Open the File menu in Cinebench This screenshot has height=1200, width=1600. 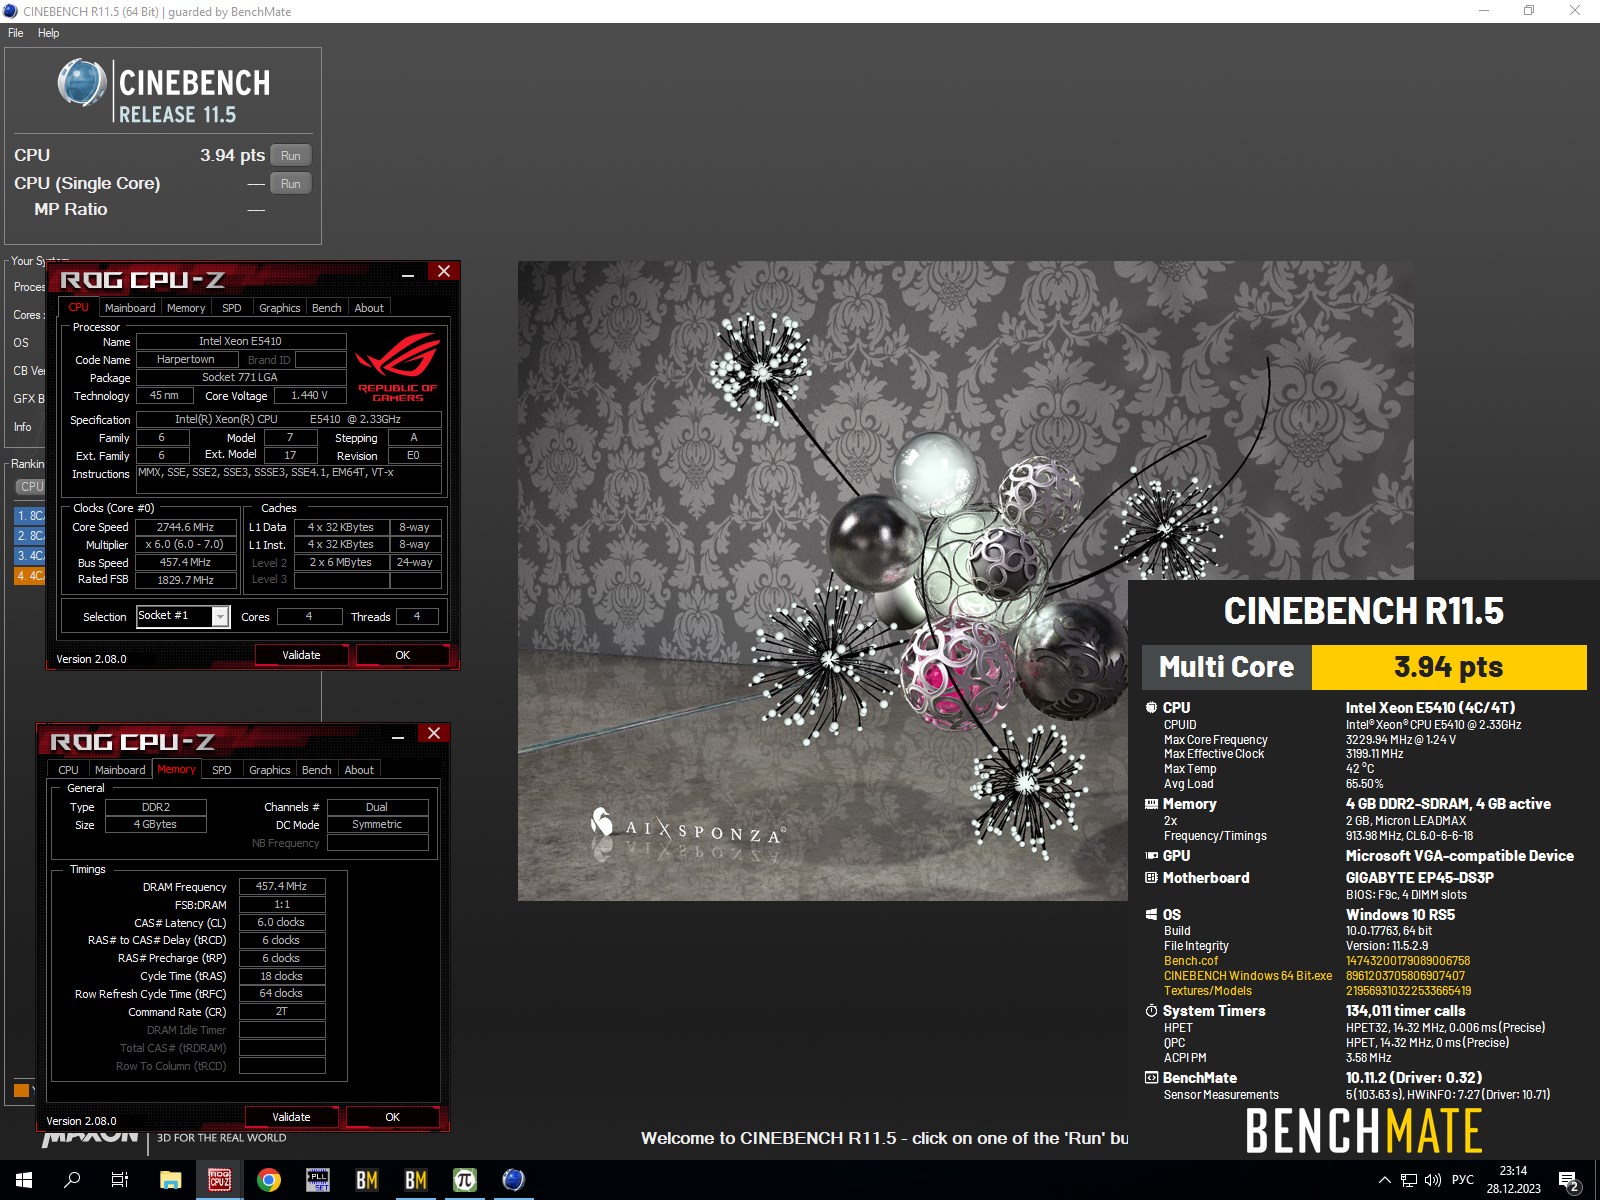(x=16, y=33)
